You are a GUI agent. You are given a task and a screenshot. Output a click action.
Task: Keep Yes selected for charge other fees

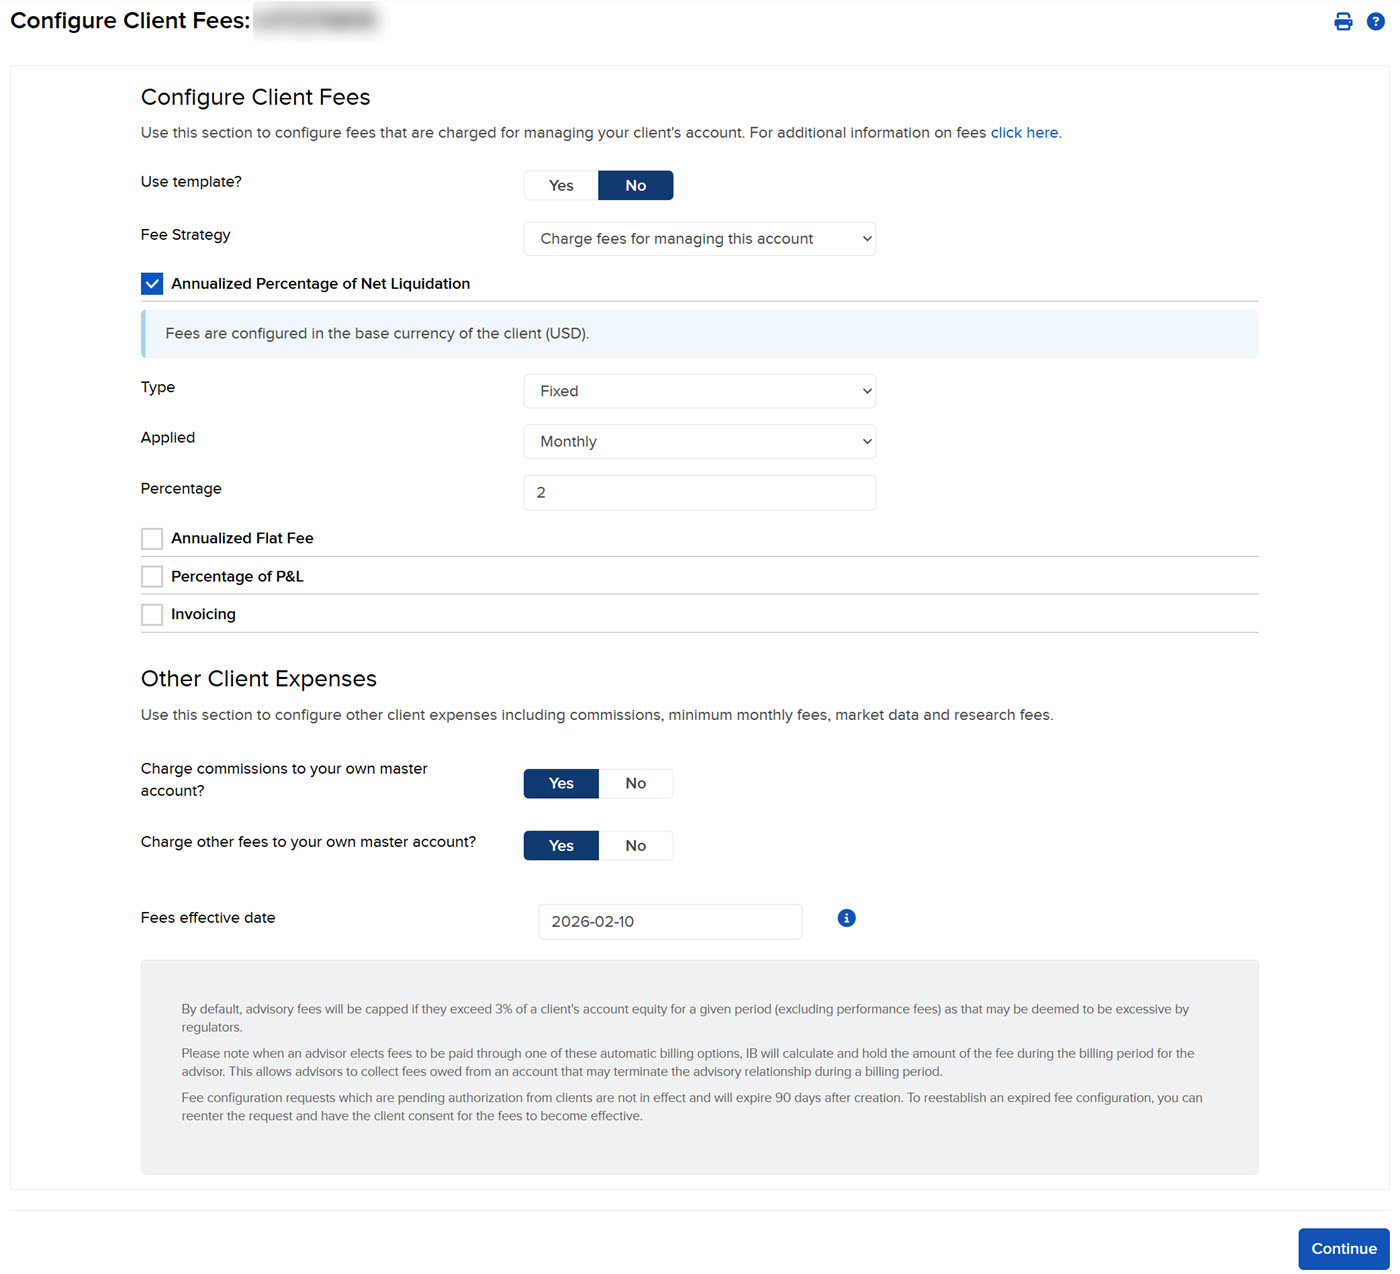point(560,845)
